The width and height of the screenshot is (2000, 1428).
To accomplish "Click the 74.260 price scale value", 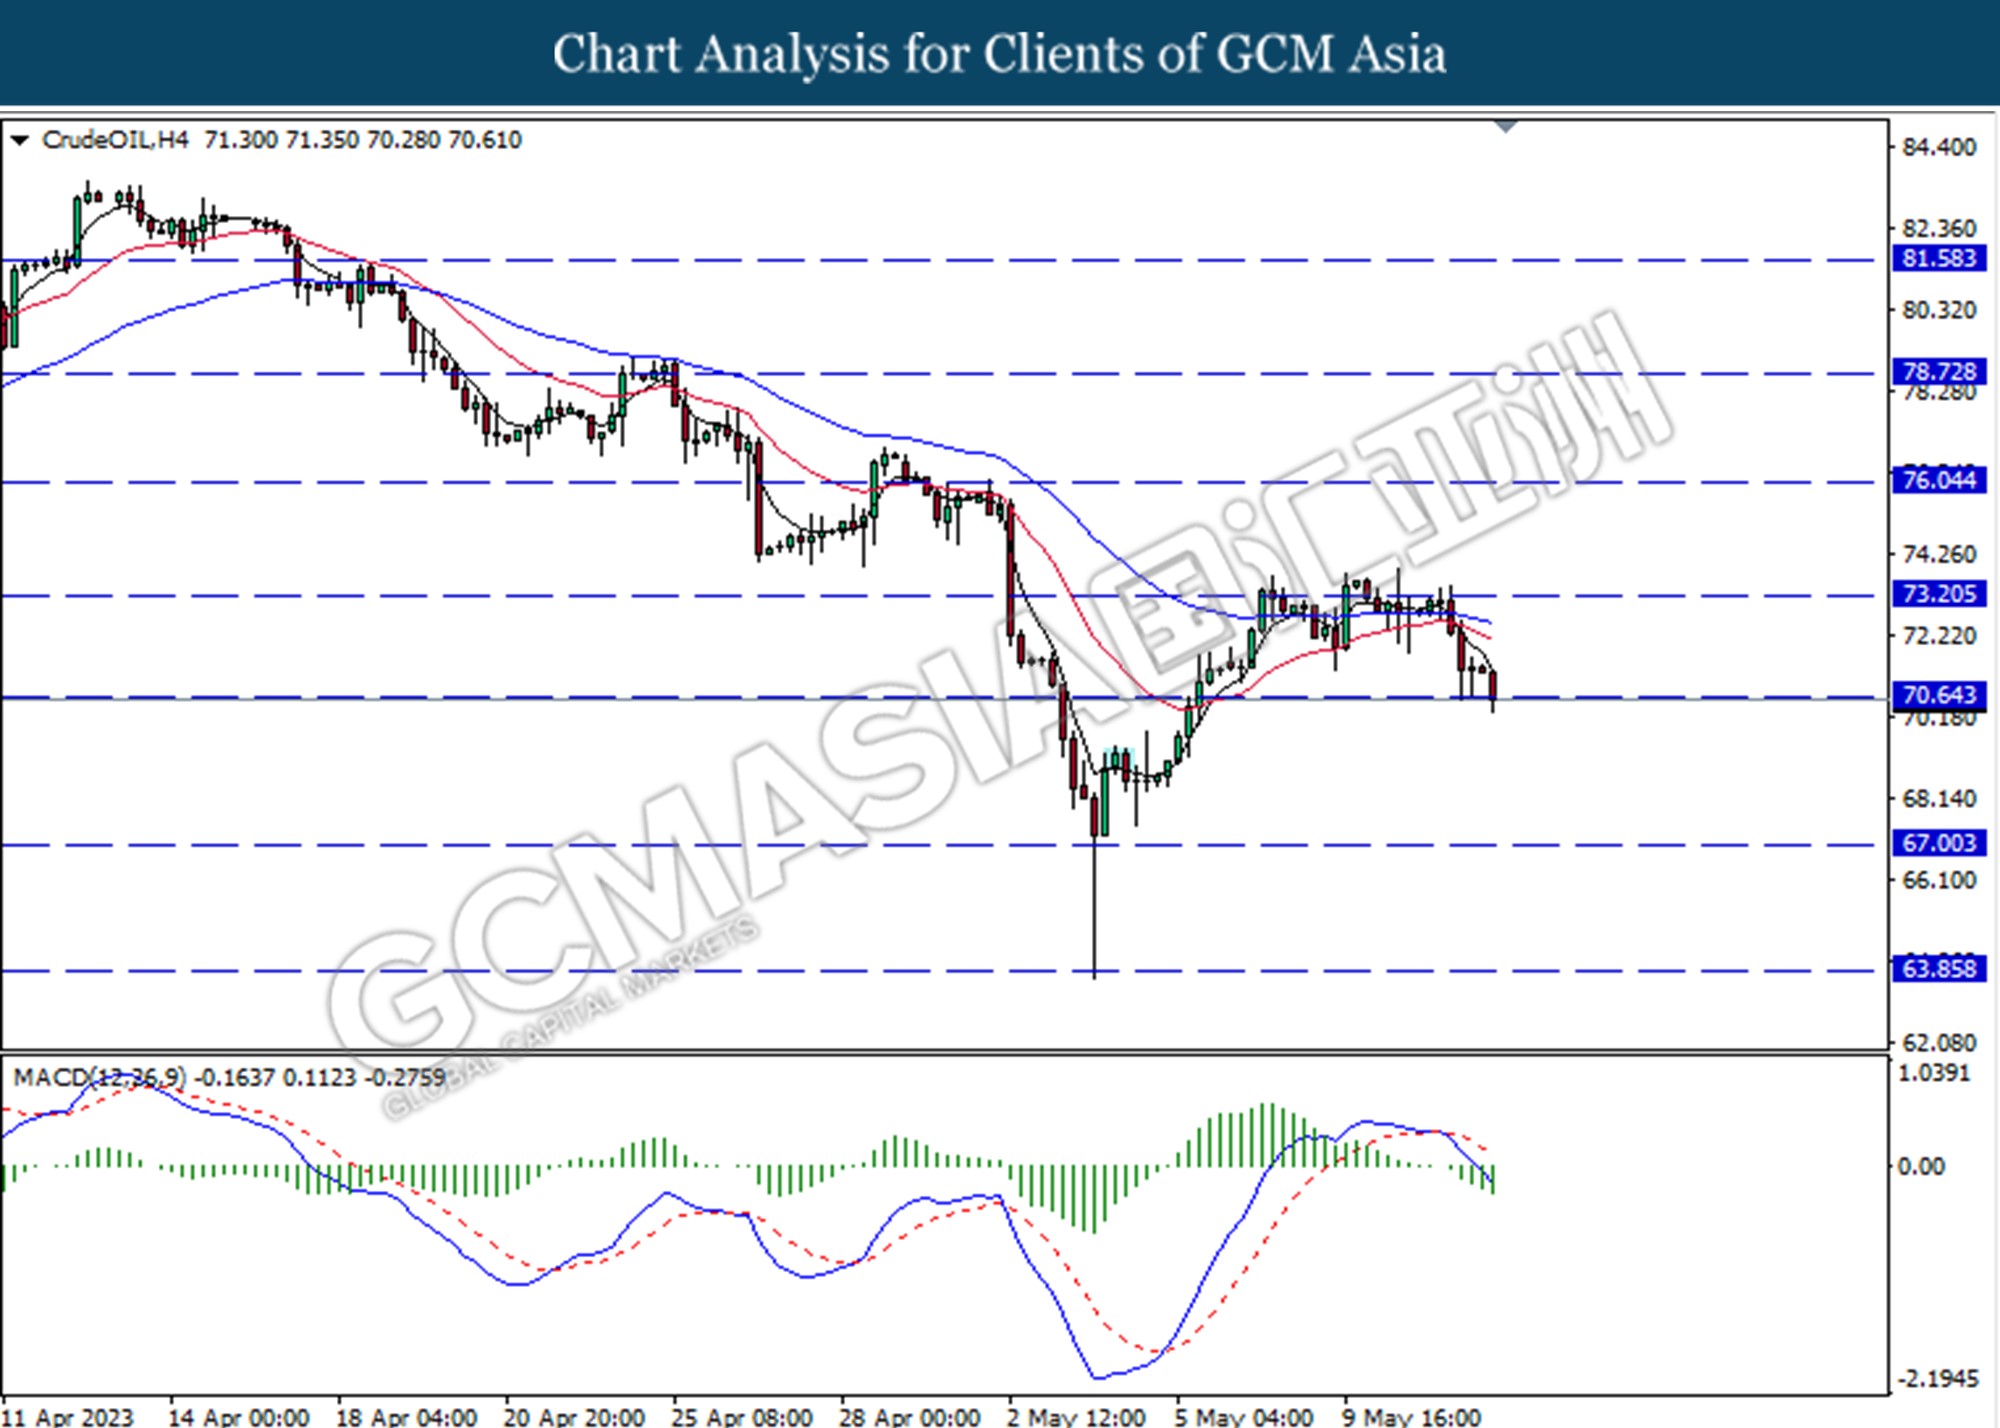I will click(x=1939, y=554).
